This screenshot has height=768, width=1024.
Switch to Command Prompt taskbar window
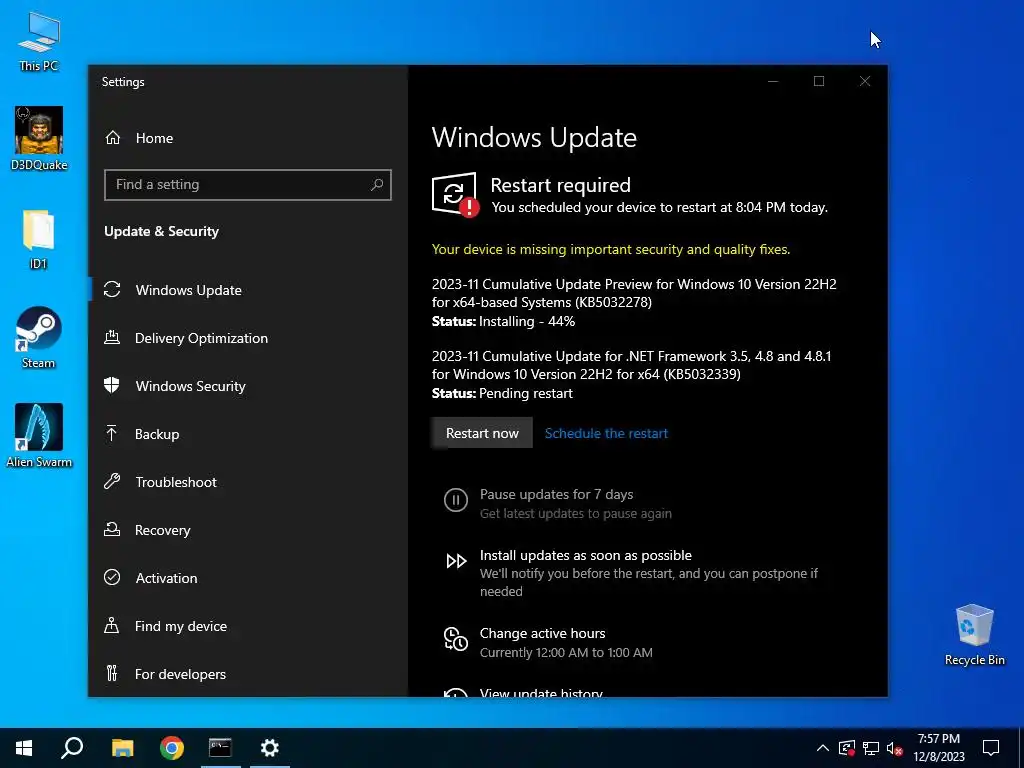tap(220, 748)
